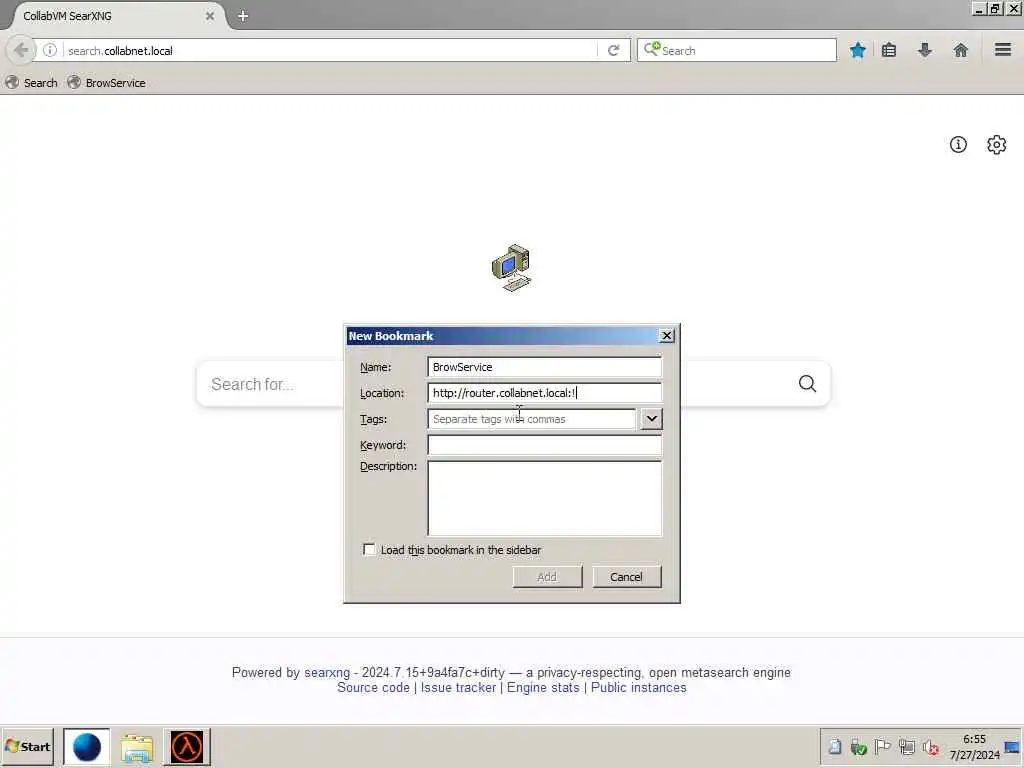Viewport: 1024px width, 768px height.
Task: Click the network tray icon
Action: click(906, 747)
